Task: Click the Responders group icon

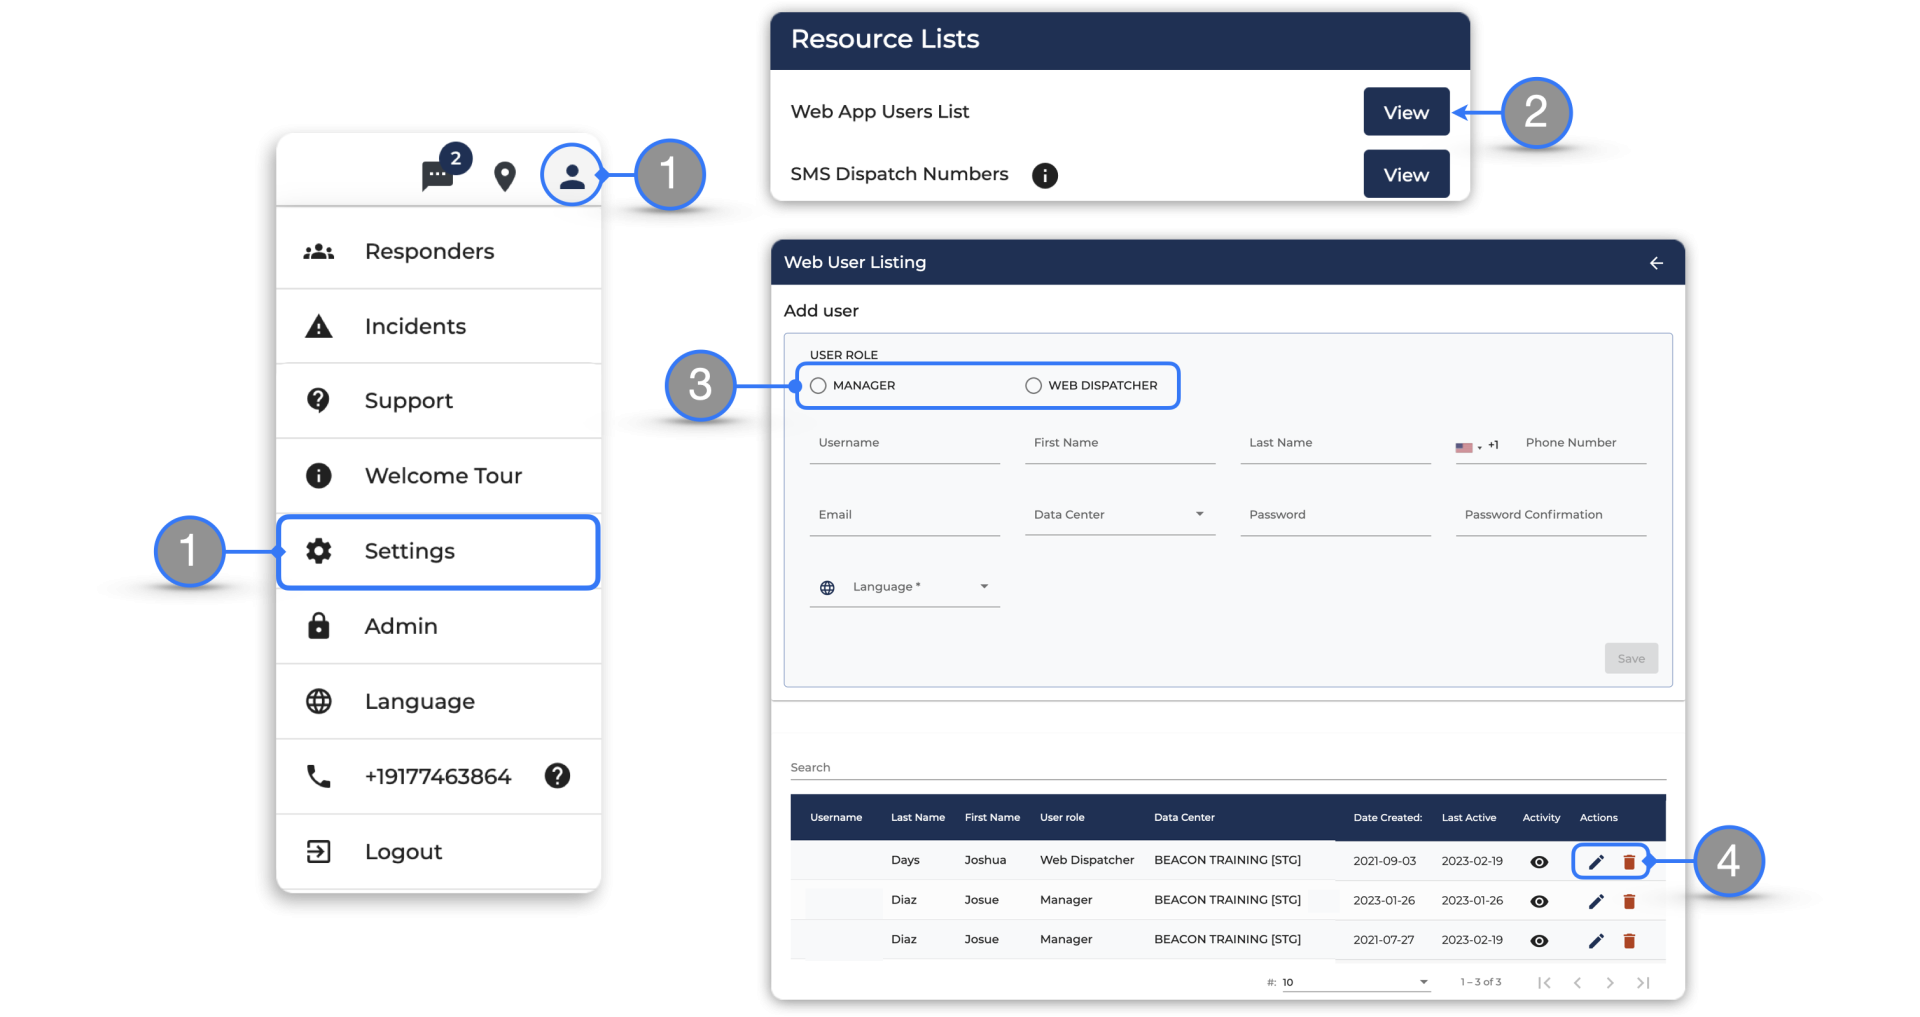Action: click(x=319, y=252)
